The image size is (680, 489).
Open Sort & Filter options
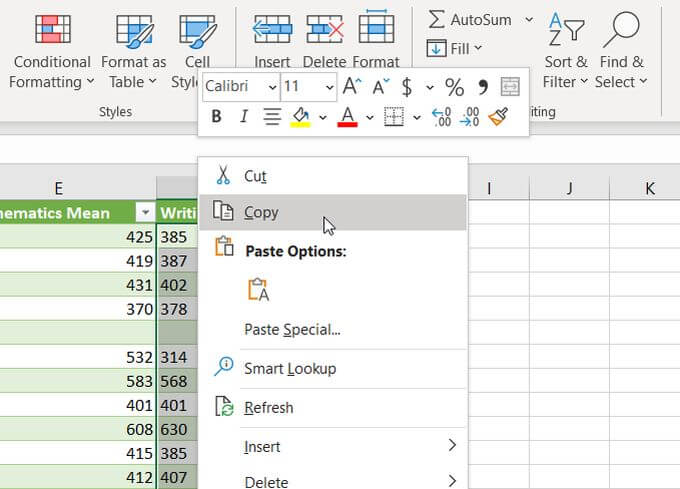[x=566, y=51]
